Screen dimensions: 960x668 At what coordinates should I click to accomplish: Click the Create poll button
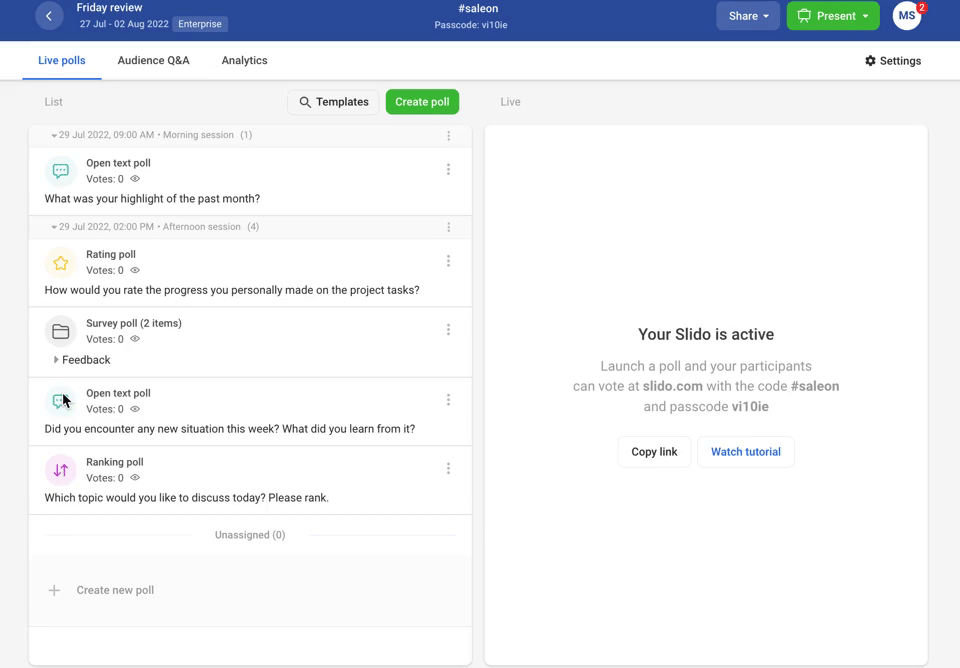(x=422, y=102)
